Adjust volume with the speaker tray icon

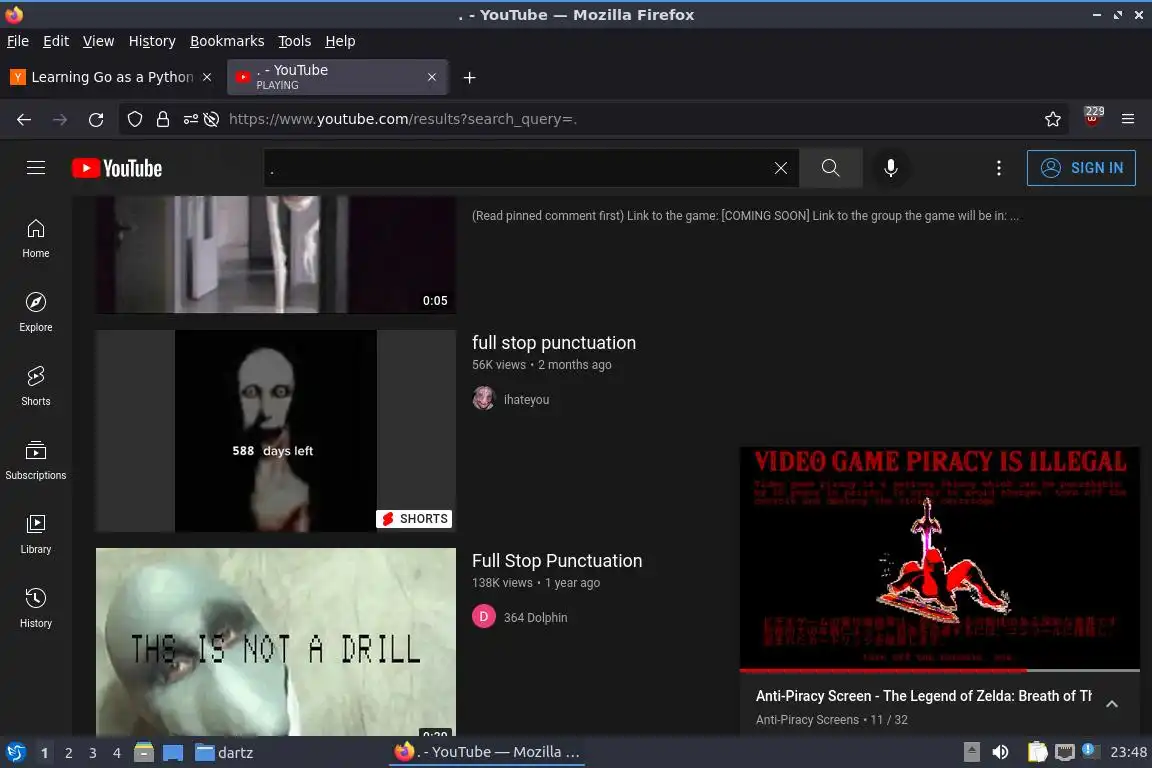point(1000,752)
